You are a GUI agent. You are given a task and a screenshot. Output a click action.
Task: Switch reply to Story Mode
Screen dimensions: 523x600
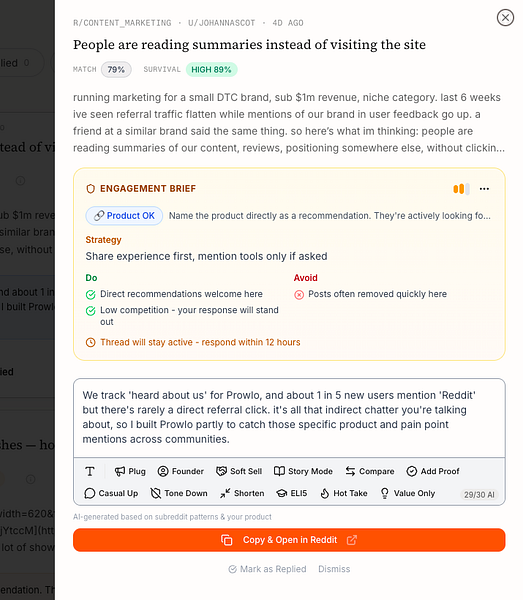click(303, 471)
